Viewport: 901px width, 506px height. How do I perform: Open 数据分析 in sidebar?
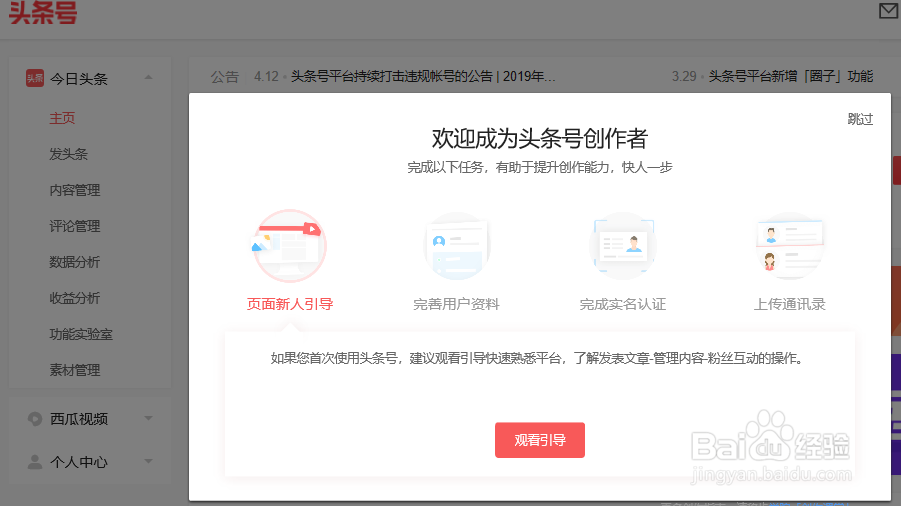click(x=75, y=262)
